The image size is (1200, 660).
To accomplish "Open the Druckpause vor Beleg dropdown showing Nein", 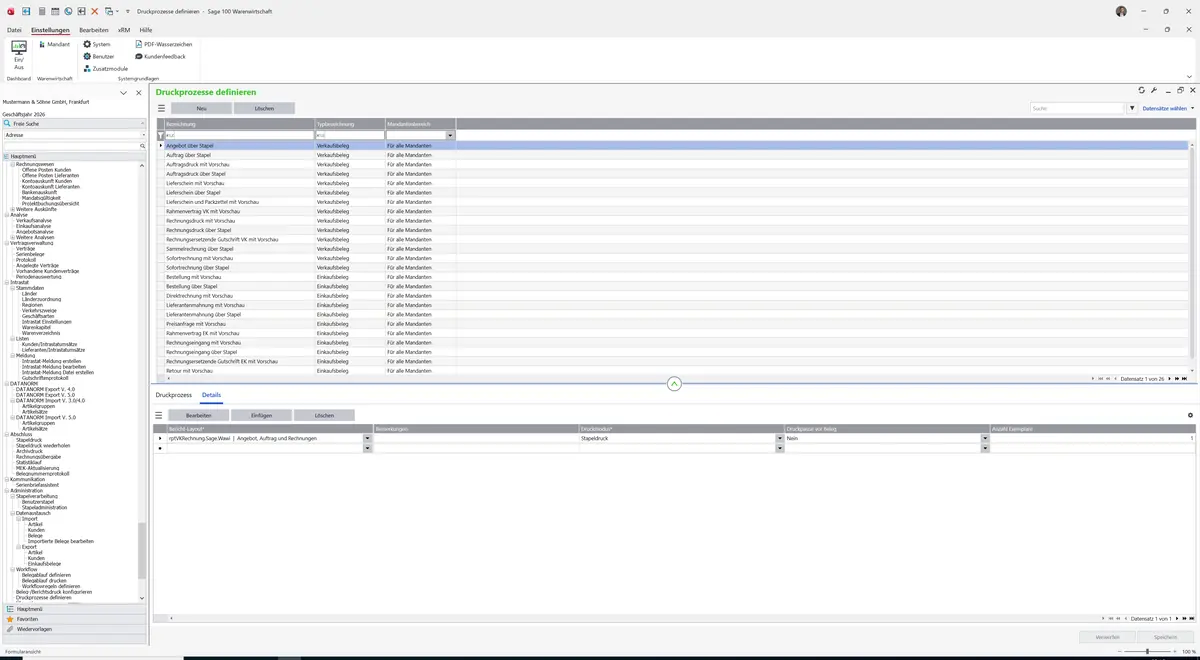I will coord(985,438).
